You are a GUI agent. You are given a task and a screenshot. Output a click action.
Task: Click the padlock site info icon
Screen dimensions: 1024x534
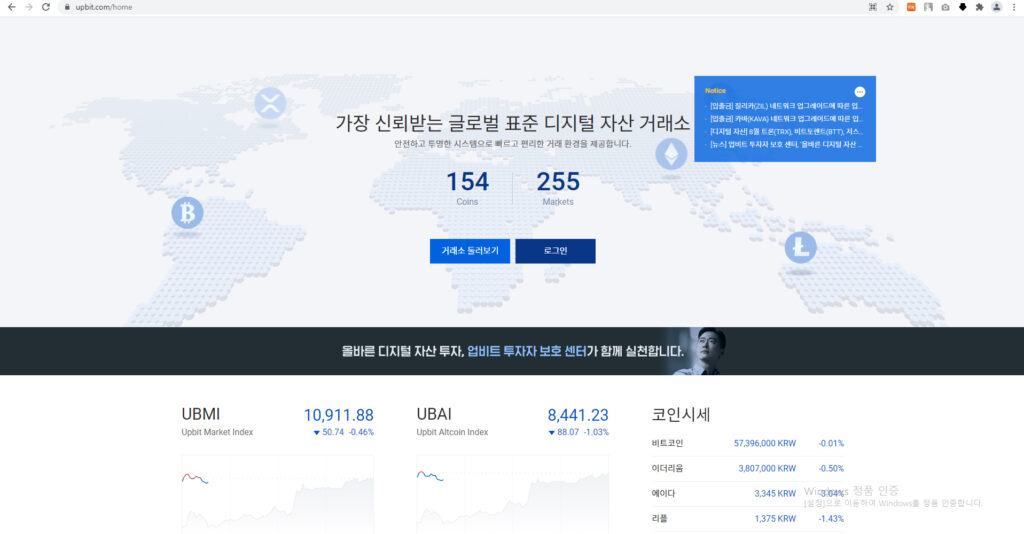[67, 7]
